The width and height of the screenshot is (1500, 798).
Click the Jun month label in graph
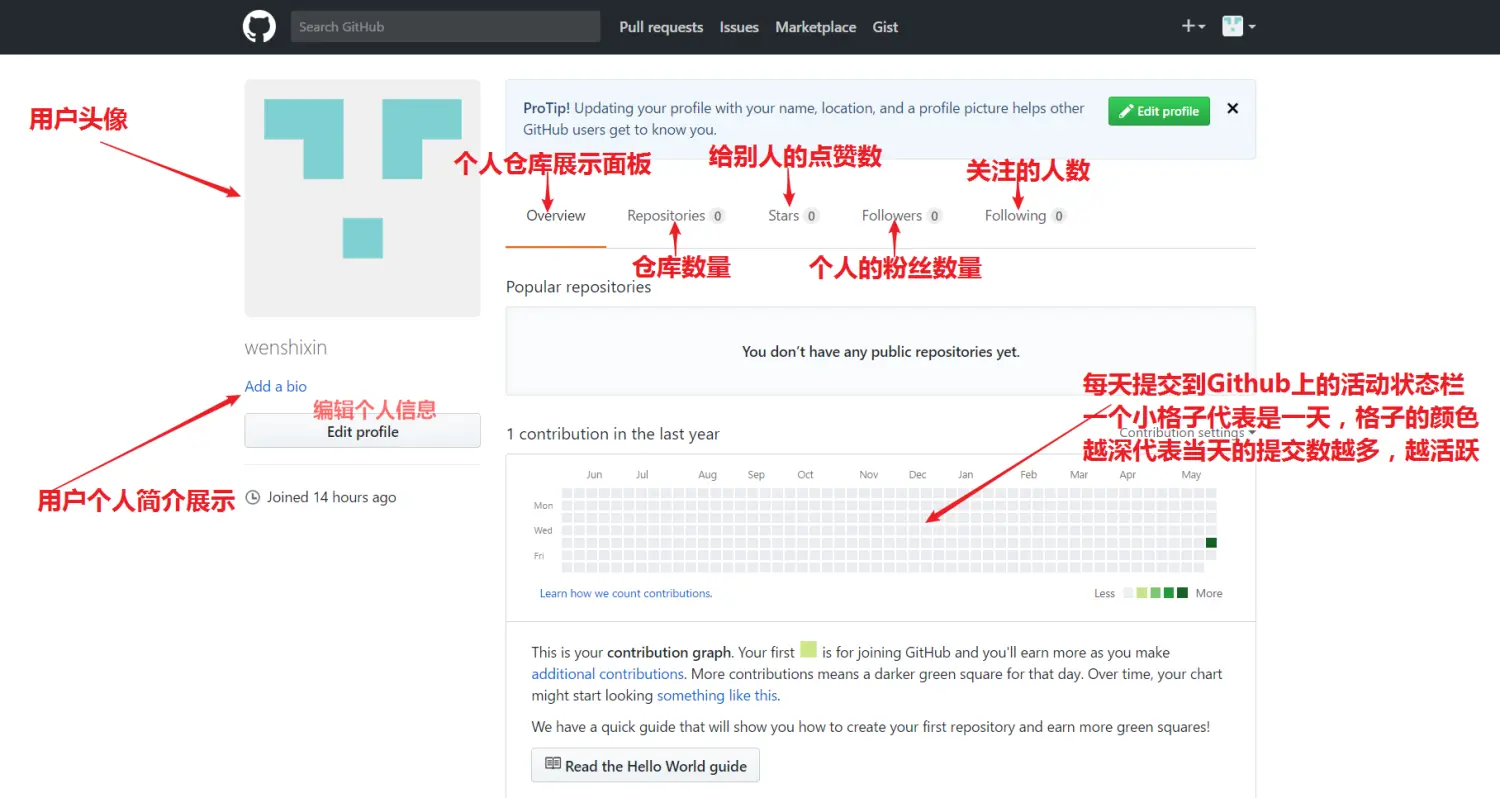pyautogui.click(x=594, y=475)
